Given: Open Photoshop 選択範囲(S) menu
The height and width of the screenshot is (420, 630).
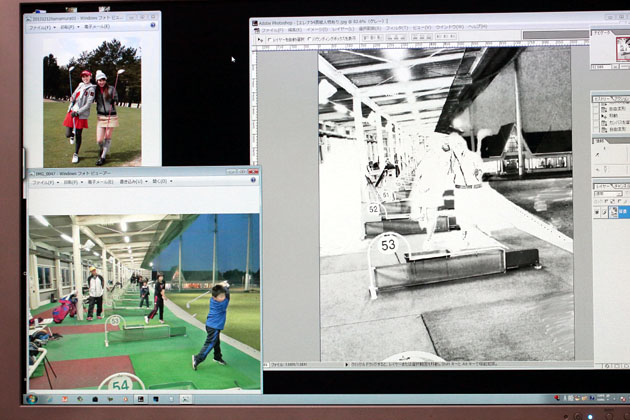Looking at the screenshot, I should tap(370, 29).
